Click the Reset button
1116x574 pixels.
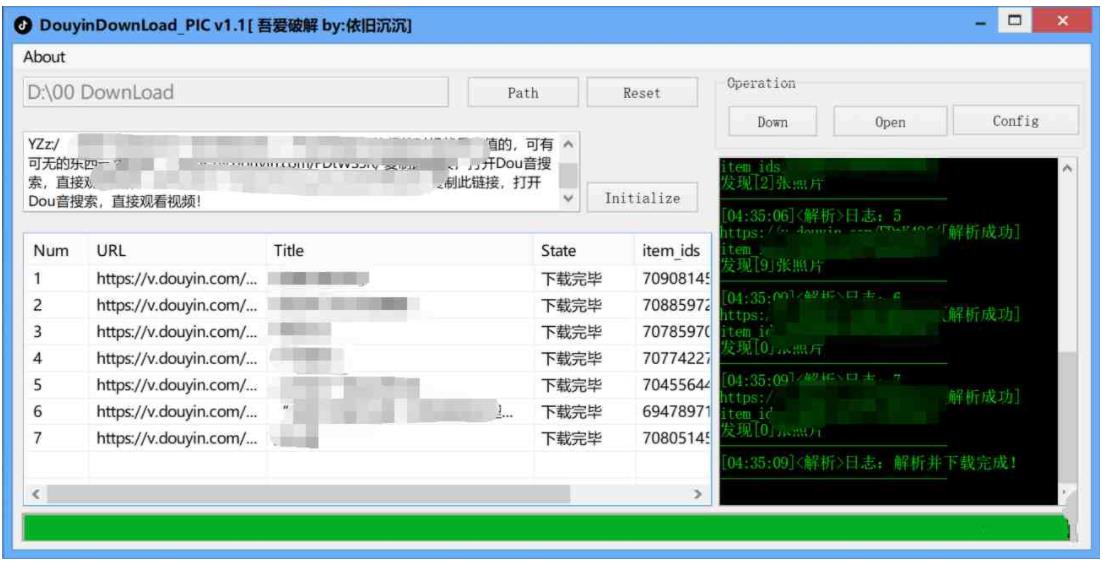pos(641,93)
